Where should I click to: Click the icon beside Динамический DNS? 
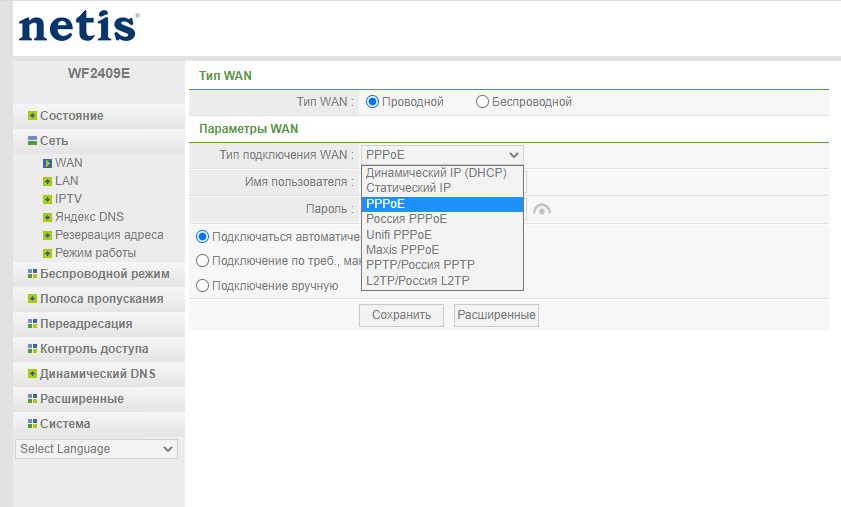pos(32,374)
